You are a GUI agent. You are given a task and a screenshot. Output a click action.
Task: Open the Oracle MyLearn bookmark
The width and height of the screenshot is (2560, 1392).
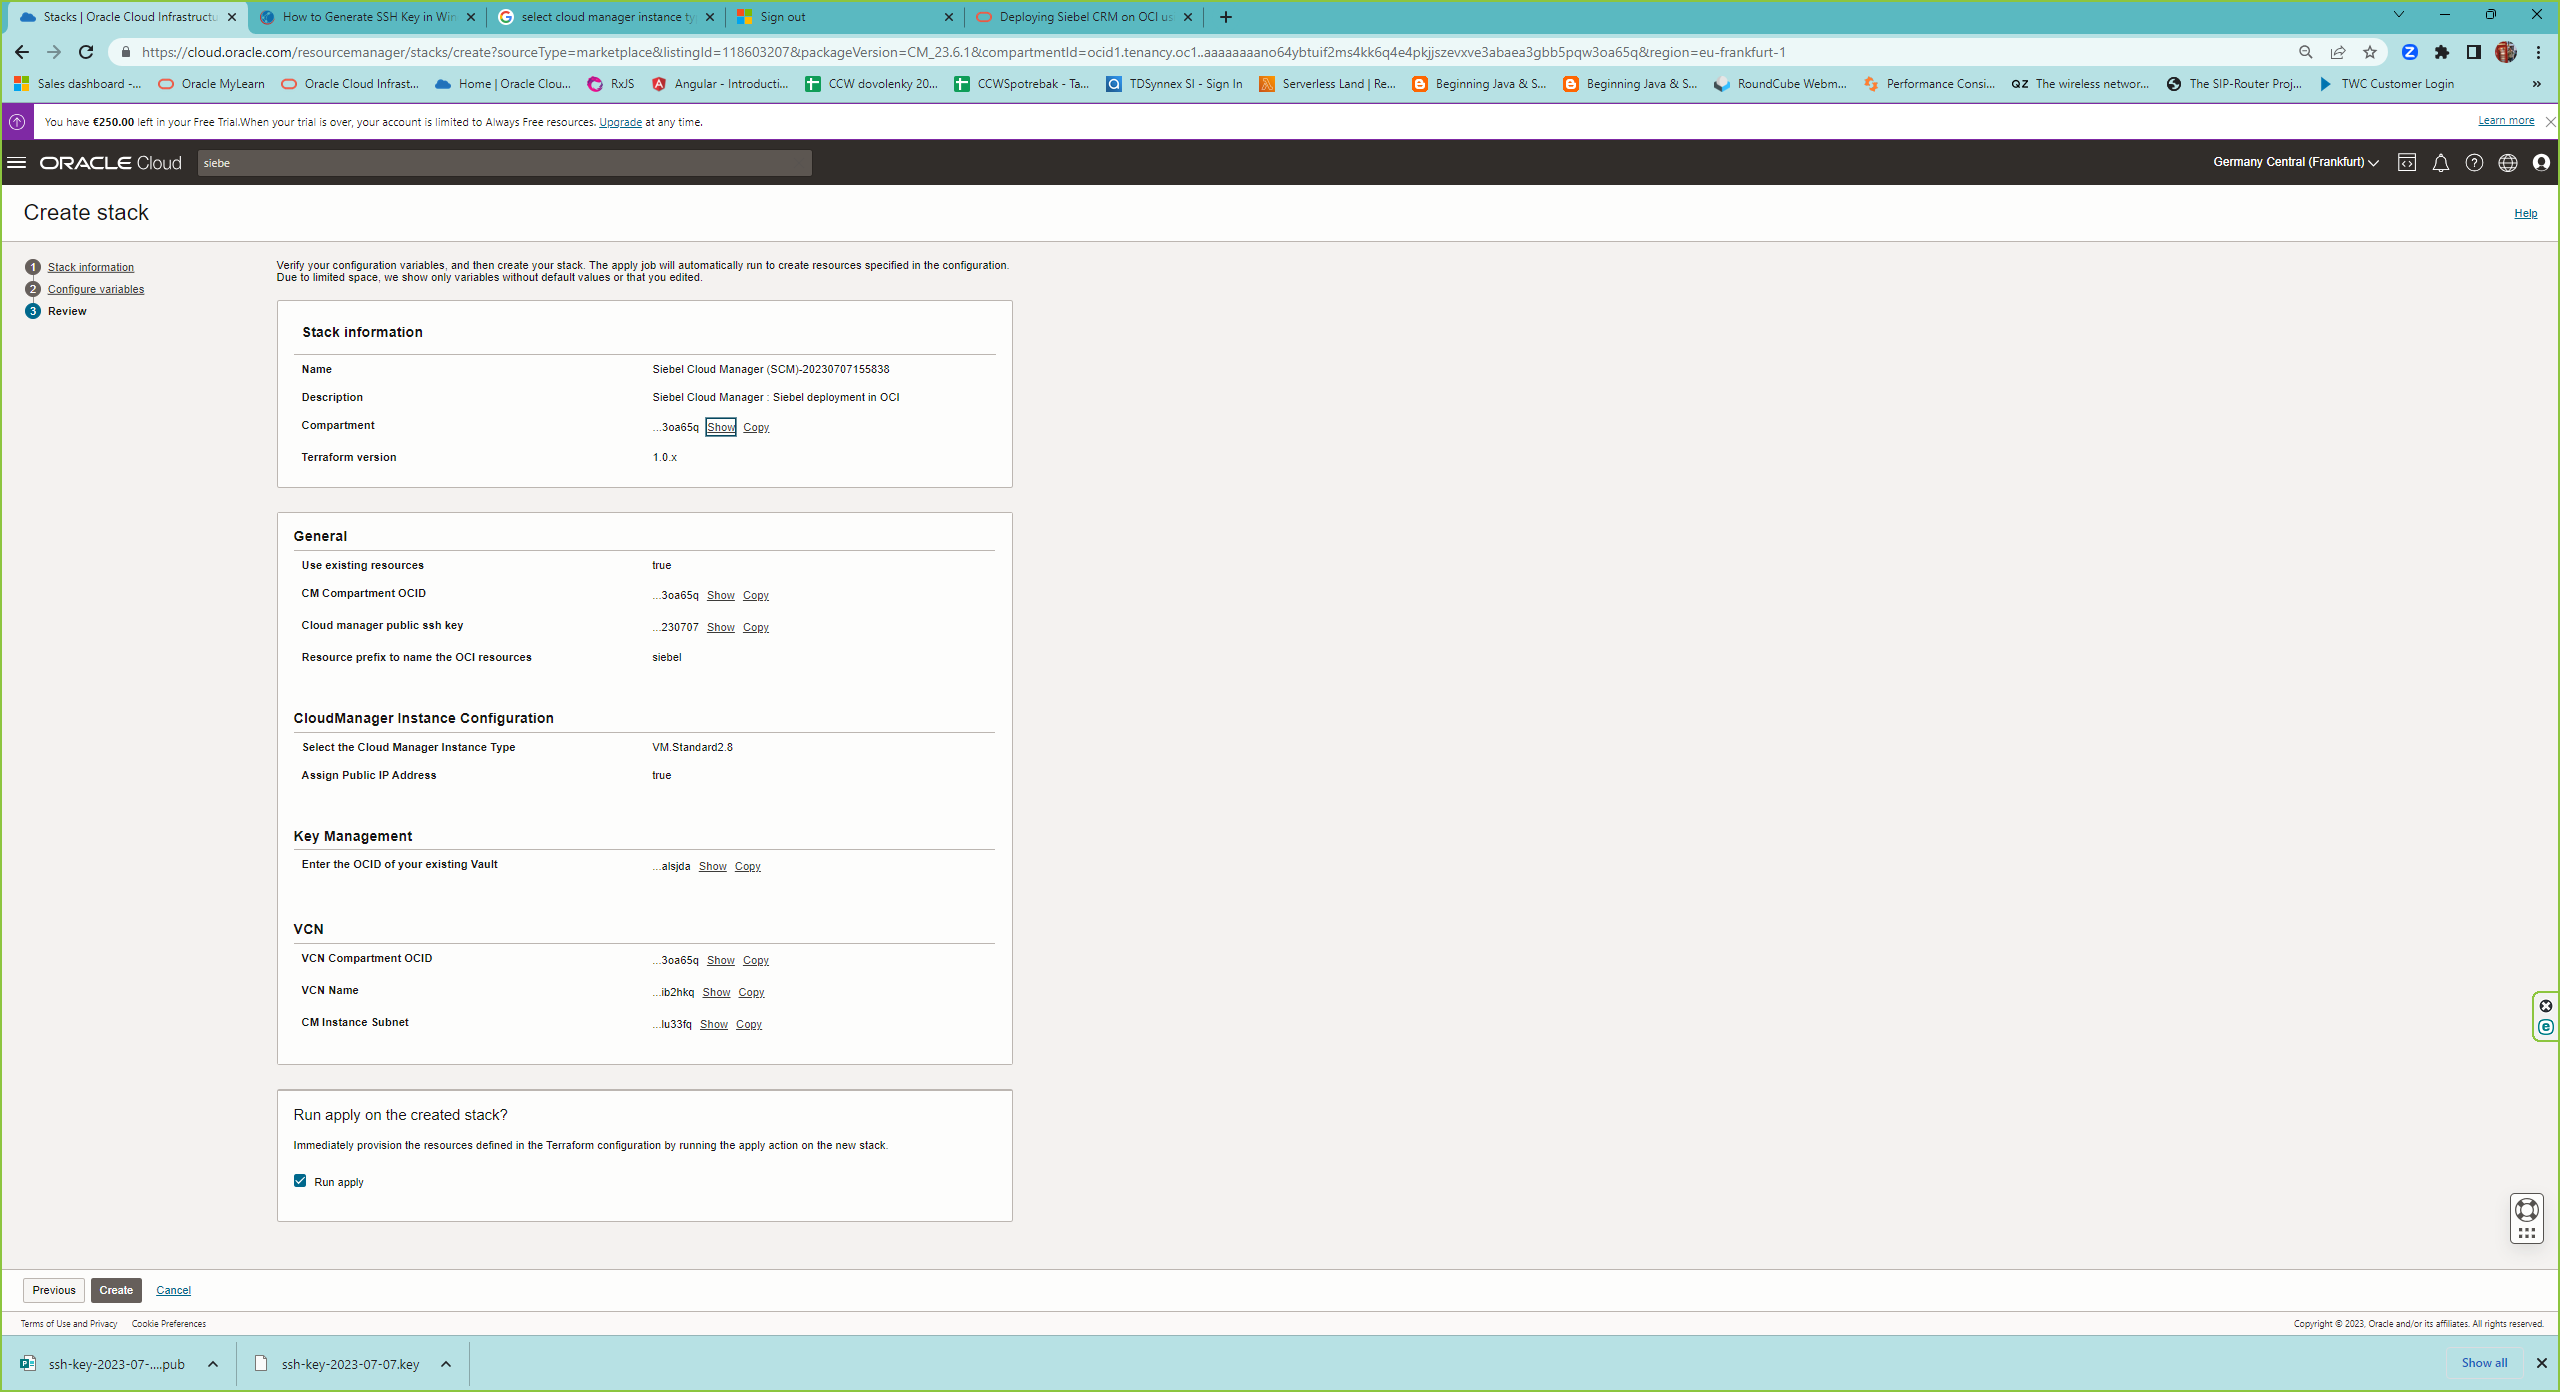212,84
